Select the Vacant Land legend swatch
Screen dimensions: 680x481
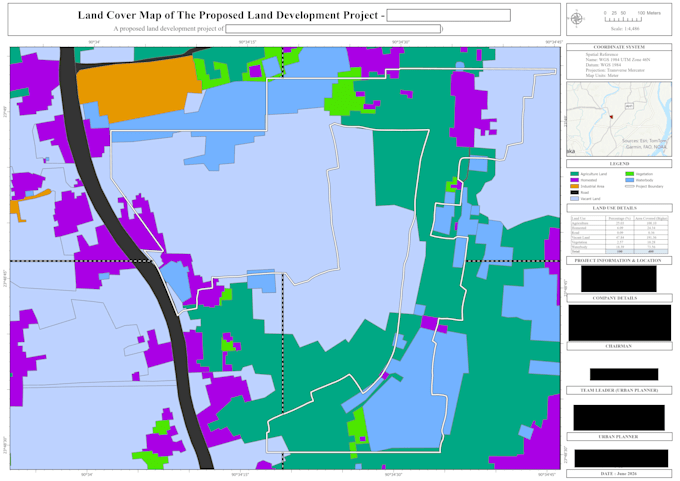point(575,199)
